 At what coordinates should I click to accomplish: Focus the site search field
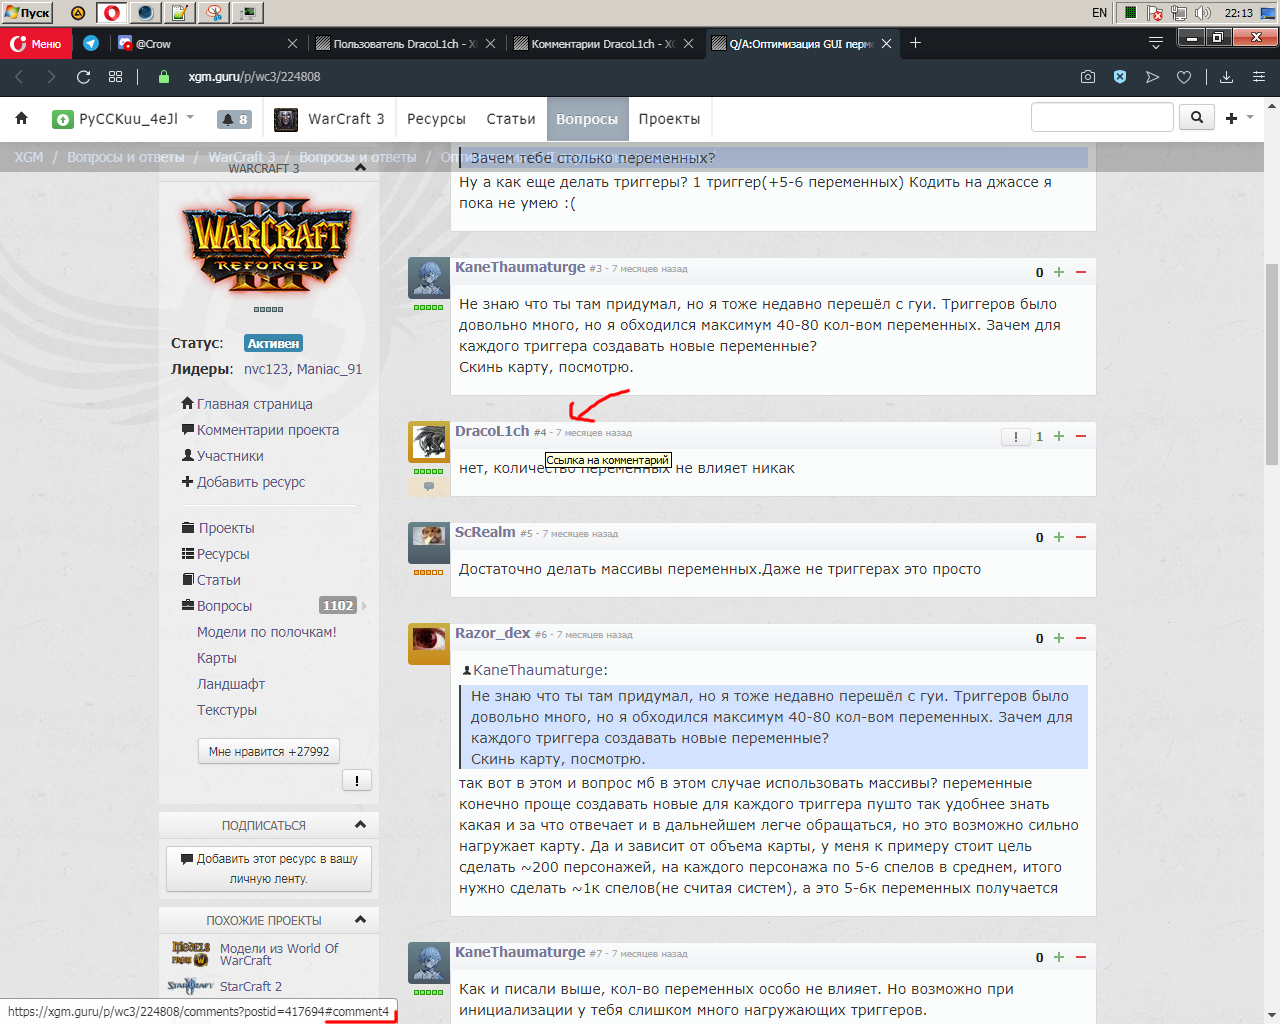tap(1102, 118)
